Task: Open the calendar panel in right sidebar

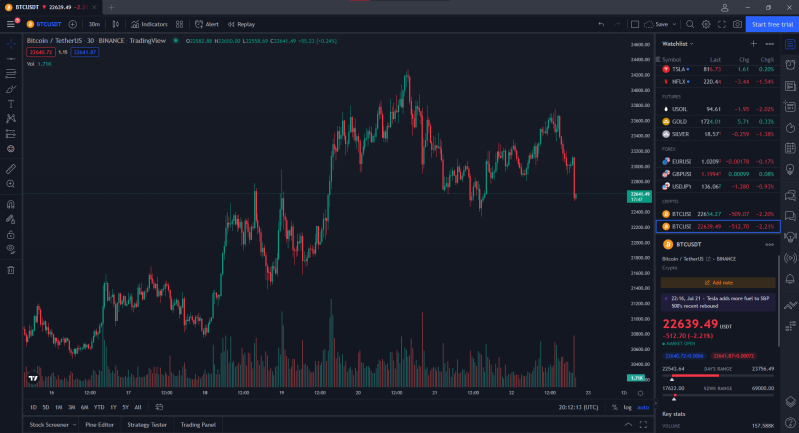Action: tap(790, 148)
